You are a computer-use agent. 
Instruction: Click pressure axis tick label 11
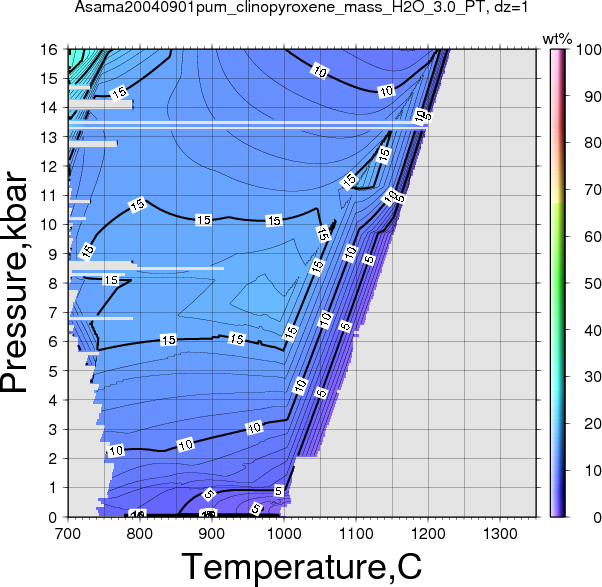coord(49,195)
